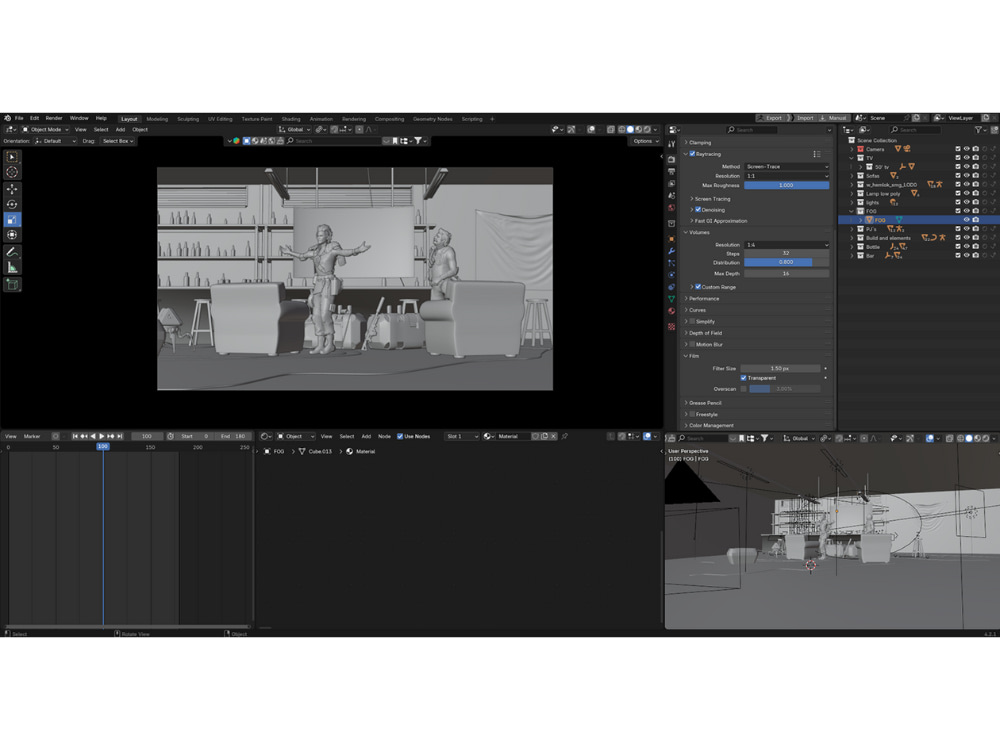
Task: Toggle the Denoising checkbox
Action: 698,210
